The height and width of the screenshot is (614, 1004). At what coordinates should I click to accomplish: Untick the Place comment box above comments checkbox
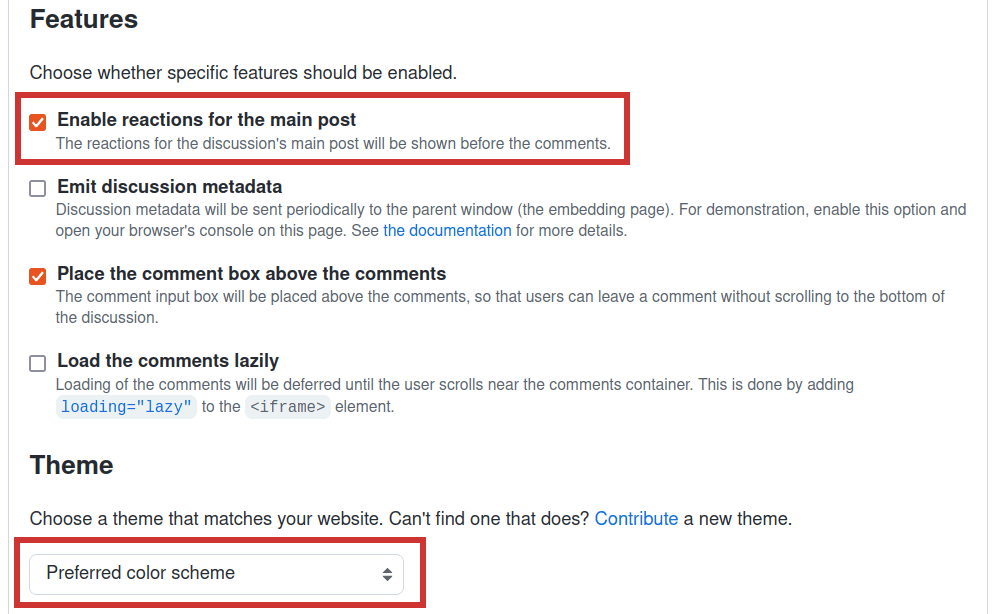pos(38,276)
